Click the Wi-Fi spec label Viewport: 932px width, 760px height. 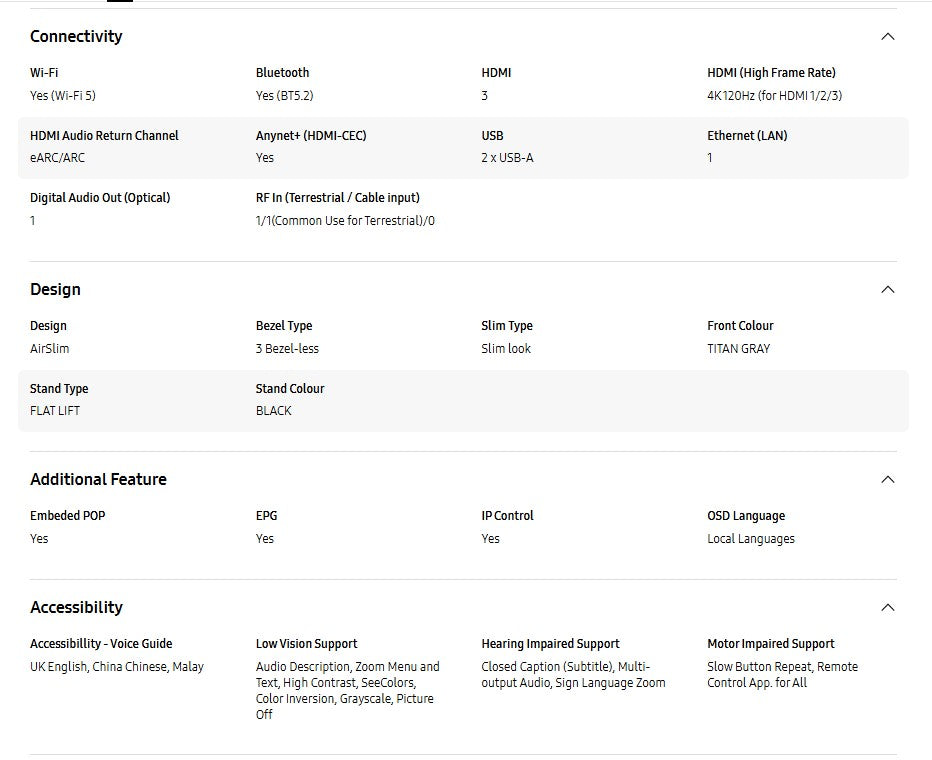(x=44, y=73)
